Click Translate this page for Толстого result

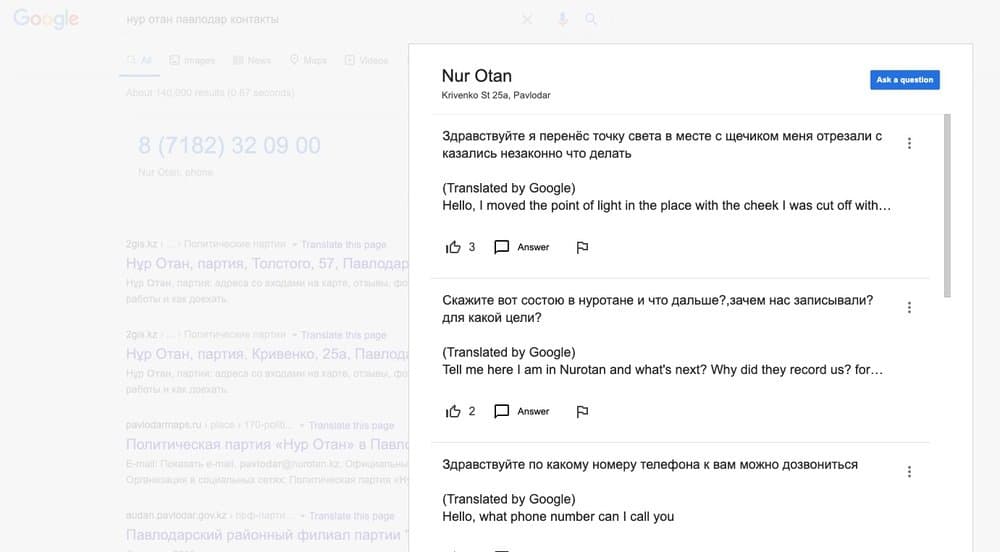tap(343, 245)
